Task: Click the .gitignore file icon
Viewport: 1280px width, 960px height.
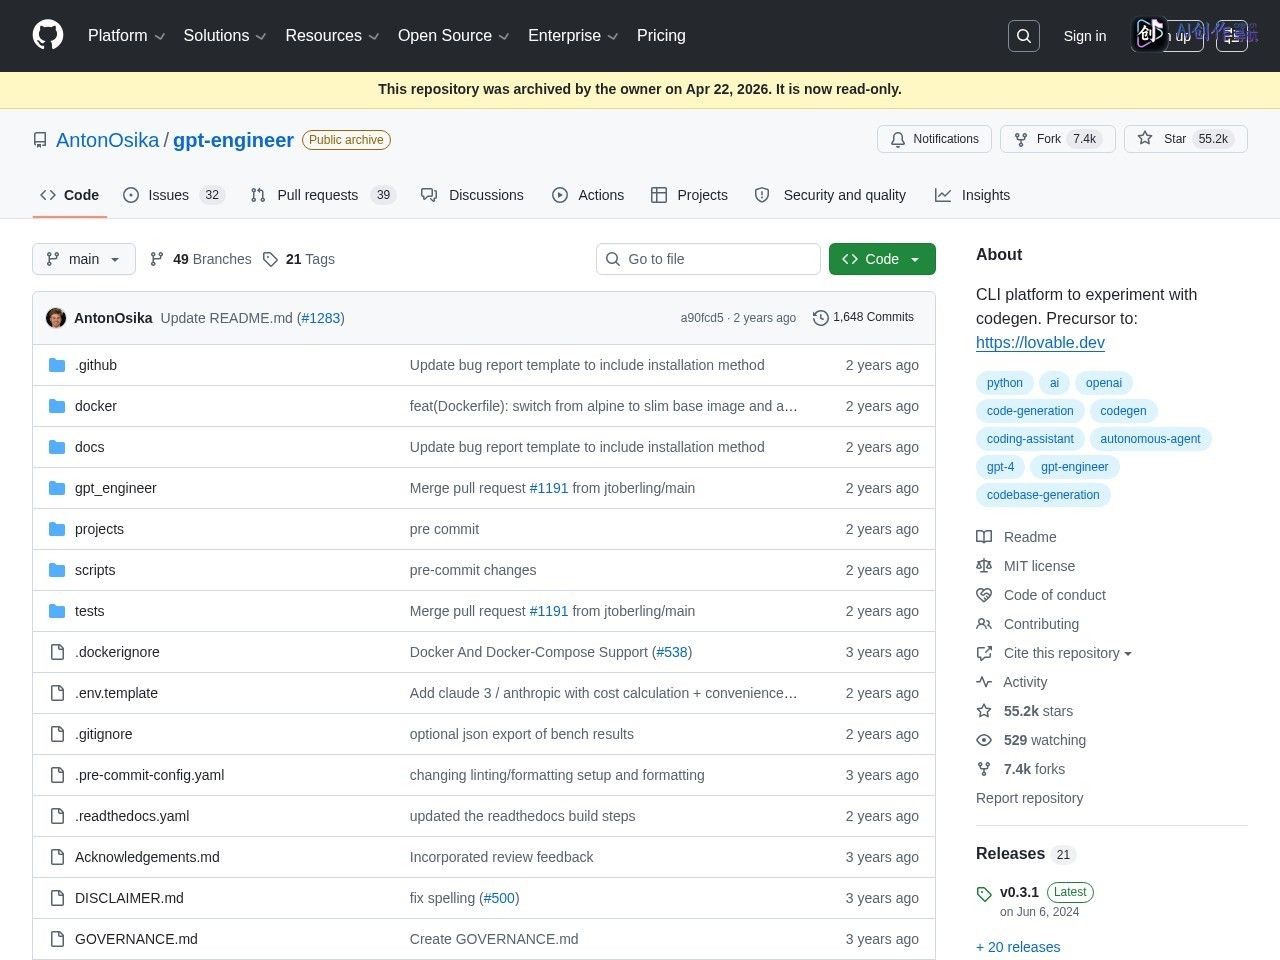Action: coord(57,734)
